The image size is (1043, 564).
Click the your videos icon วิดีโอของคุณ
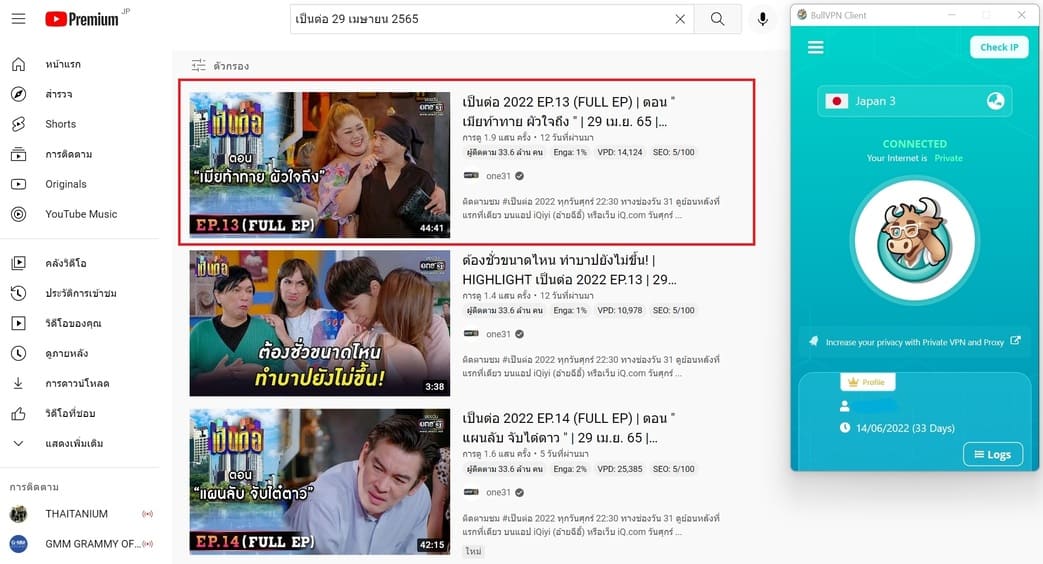(x=19, y=323)
